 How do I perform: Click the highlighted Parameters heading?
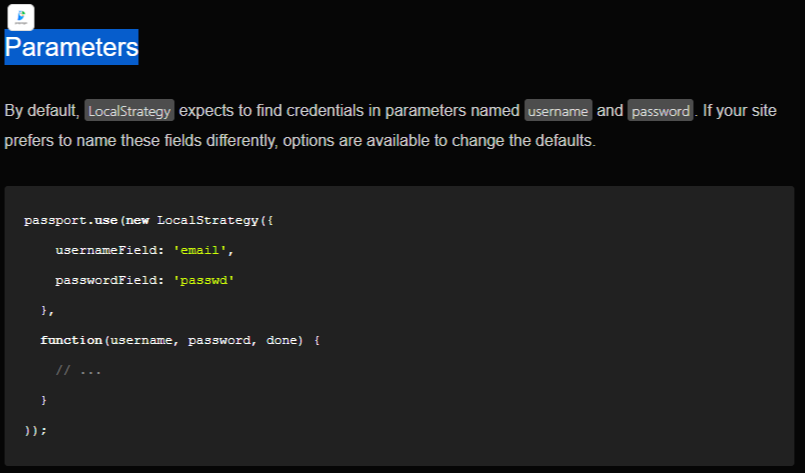[x=71, y=47]
